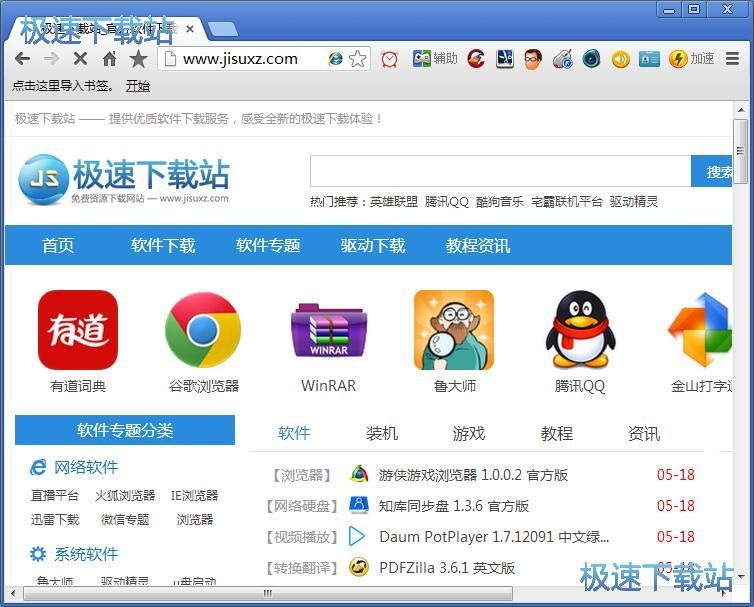Viewport: 754px width, 607px height.
Task: Stop loading the current page
Action: point(80,59)
